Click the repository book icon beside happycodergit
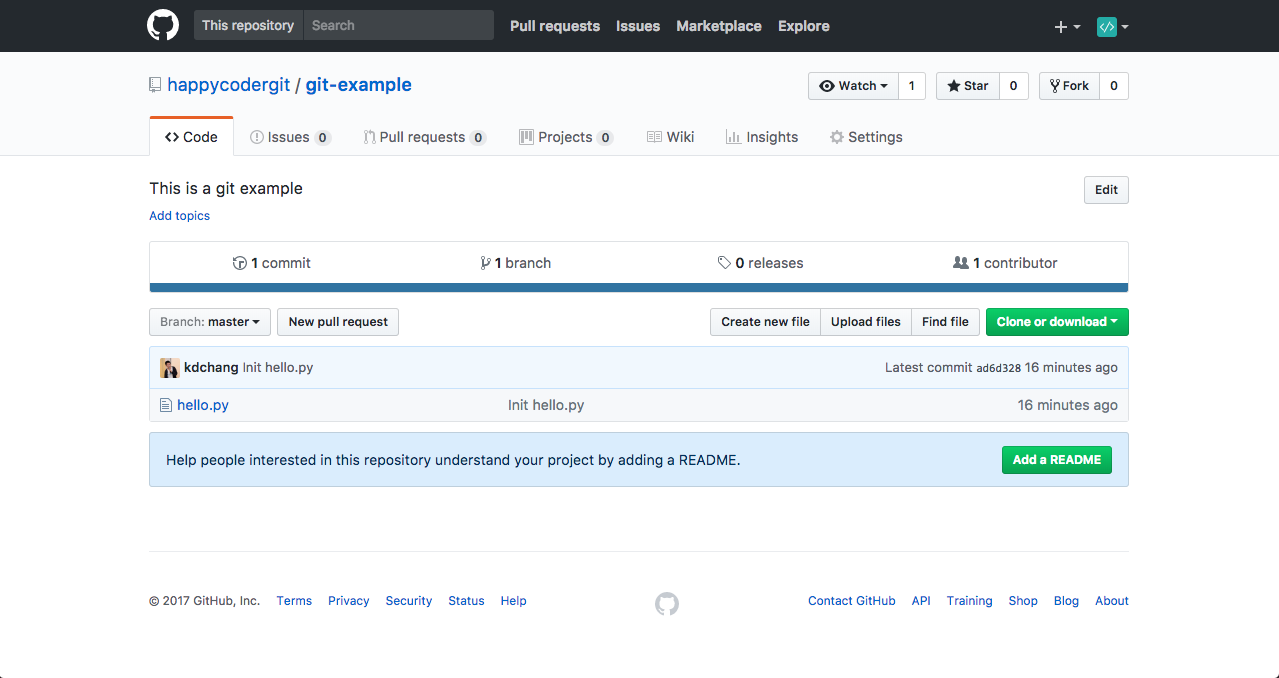This screenshot has width=1279, height=678. [155, 85]
